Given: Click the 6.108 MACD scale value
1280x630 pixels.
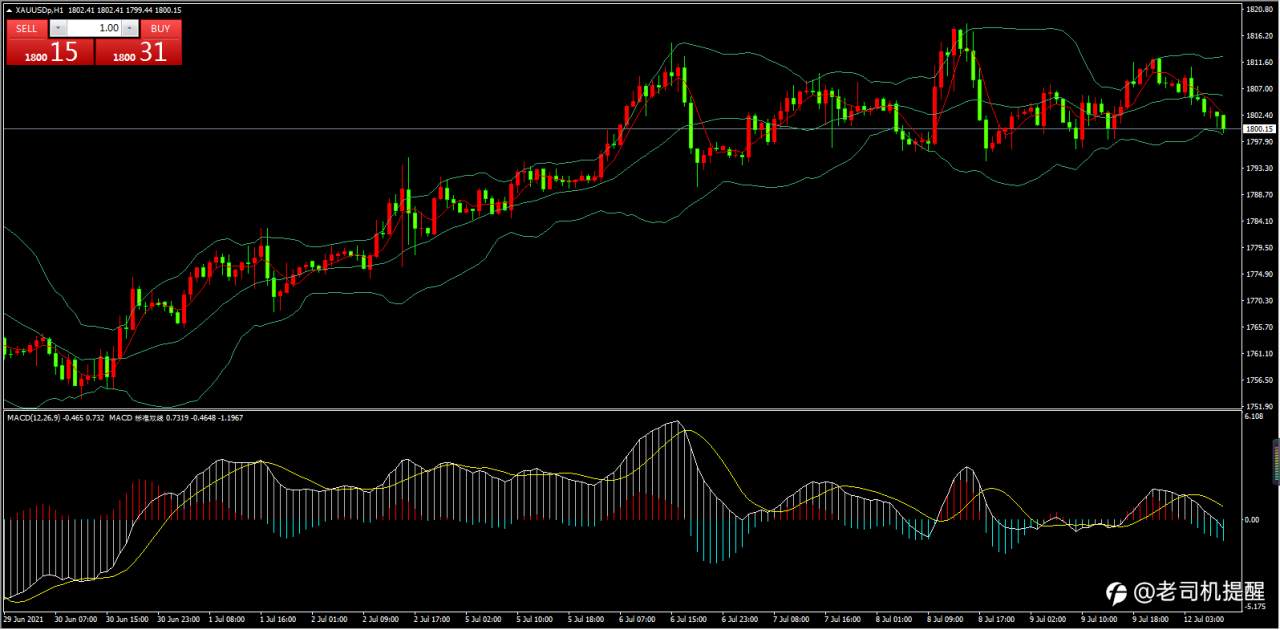Looking at the screenshot, I should coord(1253,417).
